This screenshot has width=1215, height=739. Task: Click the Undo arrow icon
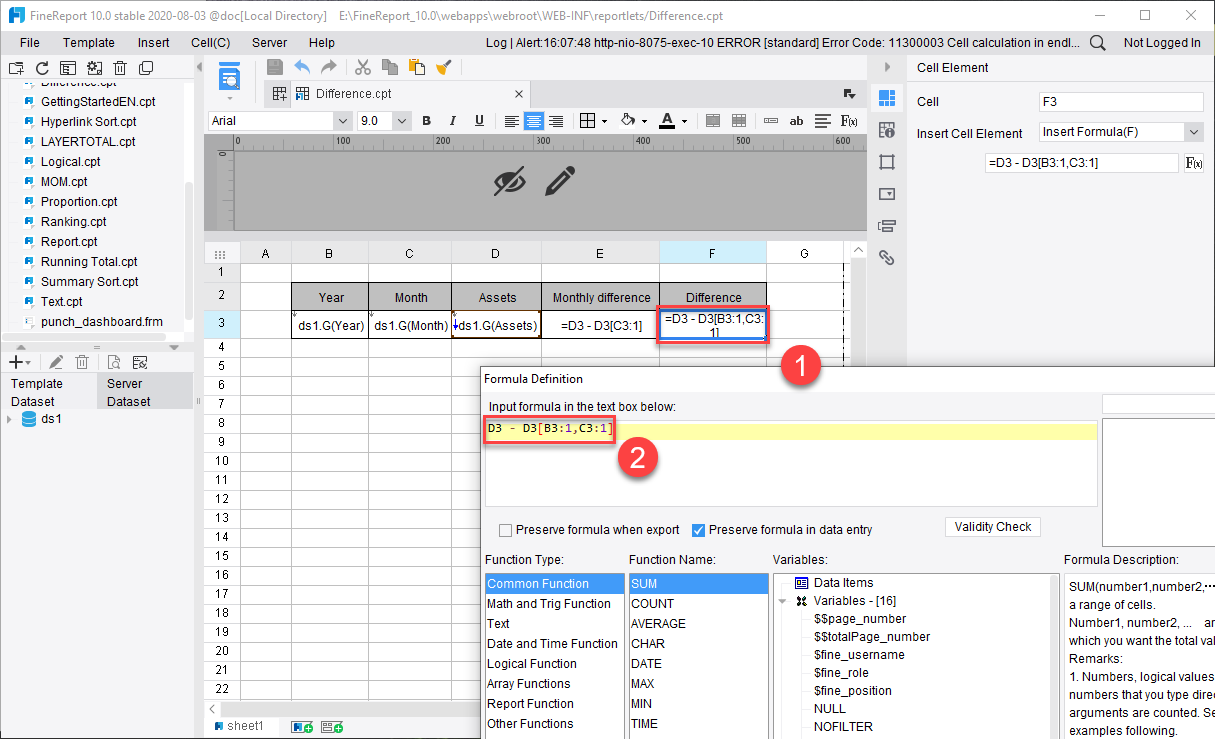coord(302,66)
